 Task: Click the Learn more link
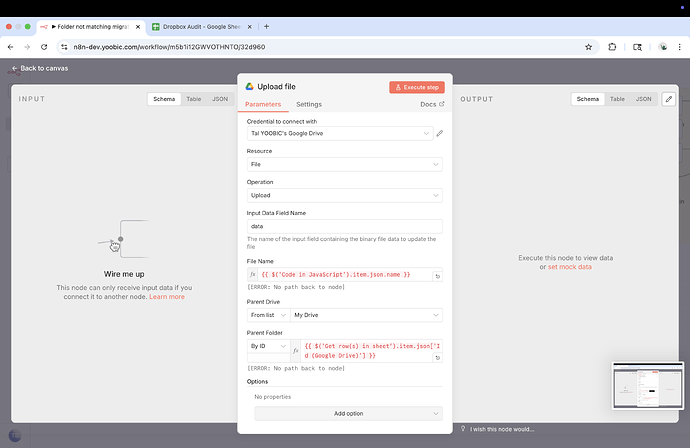click(x=167, y=297)
